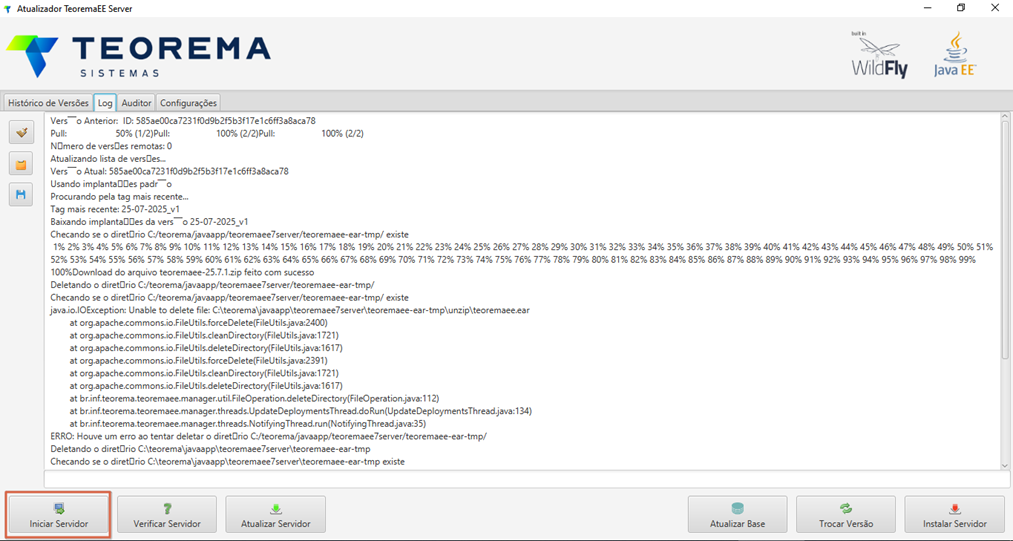
Task: Click the 'Atualizando lista de vers' log line
Action: pyautogui.click(x=108, y=159)
